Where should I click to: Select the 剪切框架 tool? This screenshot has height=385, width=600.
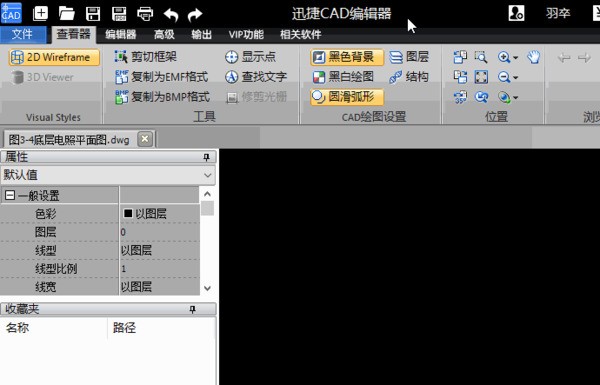point(145,57)
